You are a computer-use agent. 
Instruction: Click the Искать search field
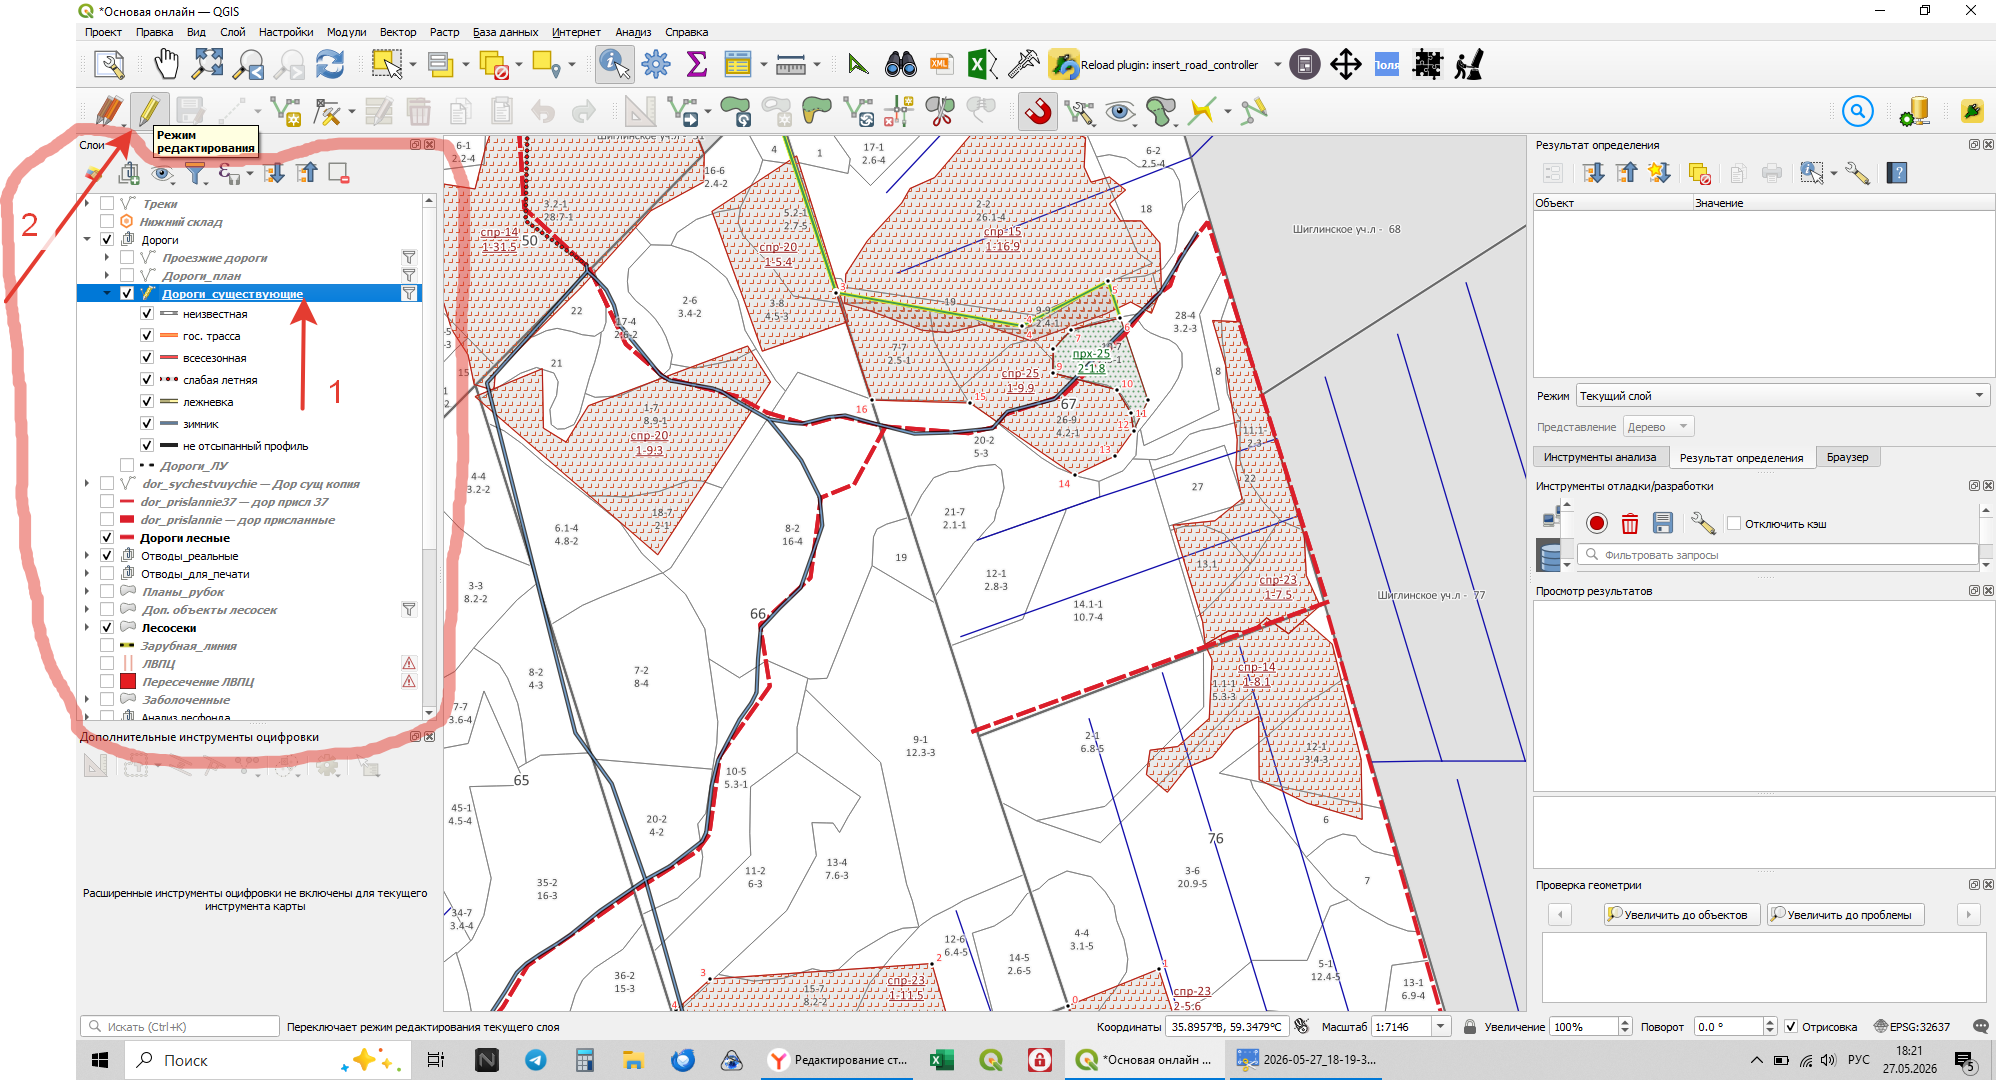click(180, 1027)
